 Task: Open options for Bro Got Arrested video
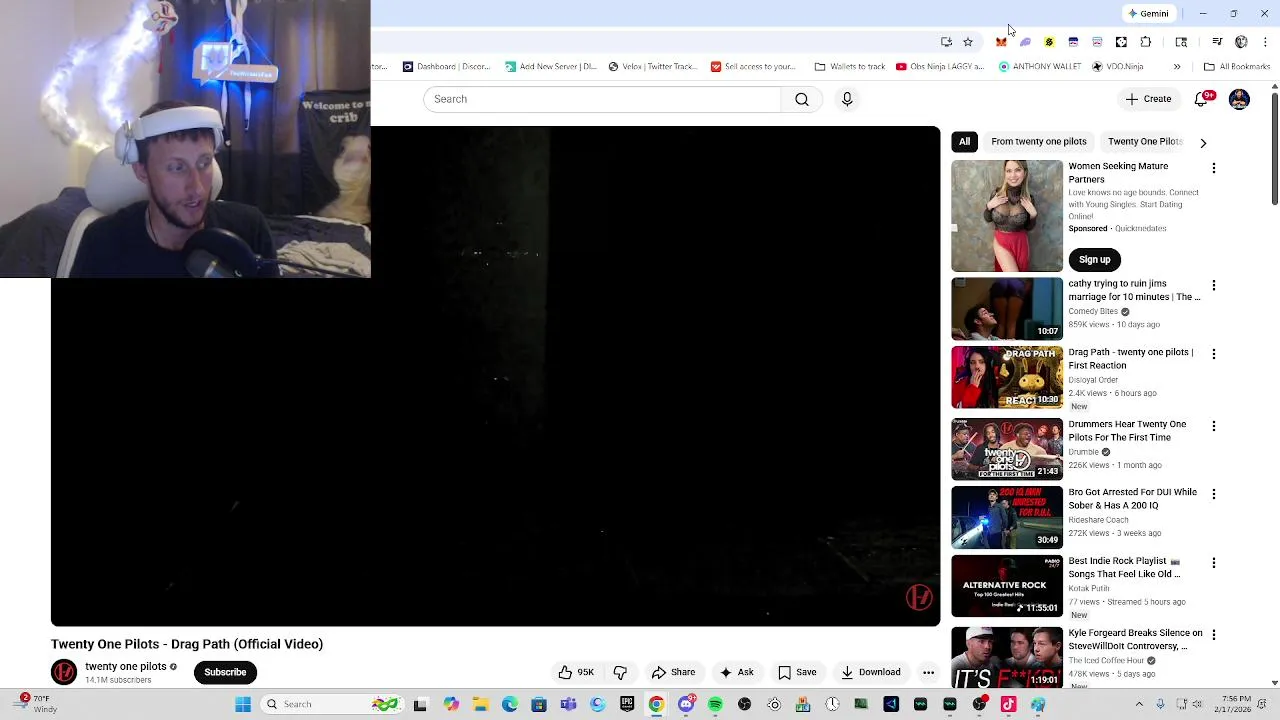coord(1214,494)
